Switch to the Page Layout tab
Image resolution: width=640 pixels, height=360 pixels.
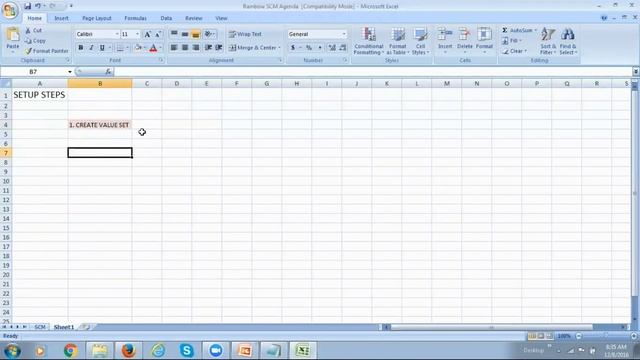pos(97,18)
